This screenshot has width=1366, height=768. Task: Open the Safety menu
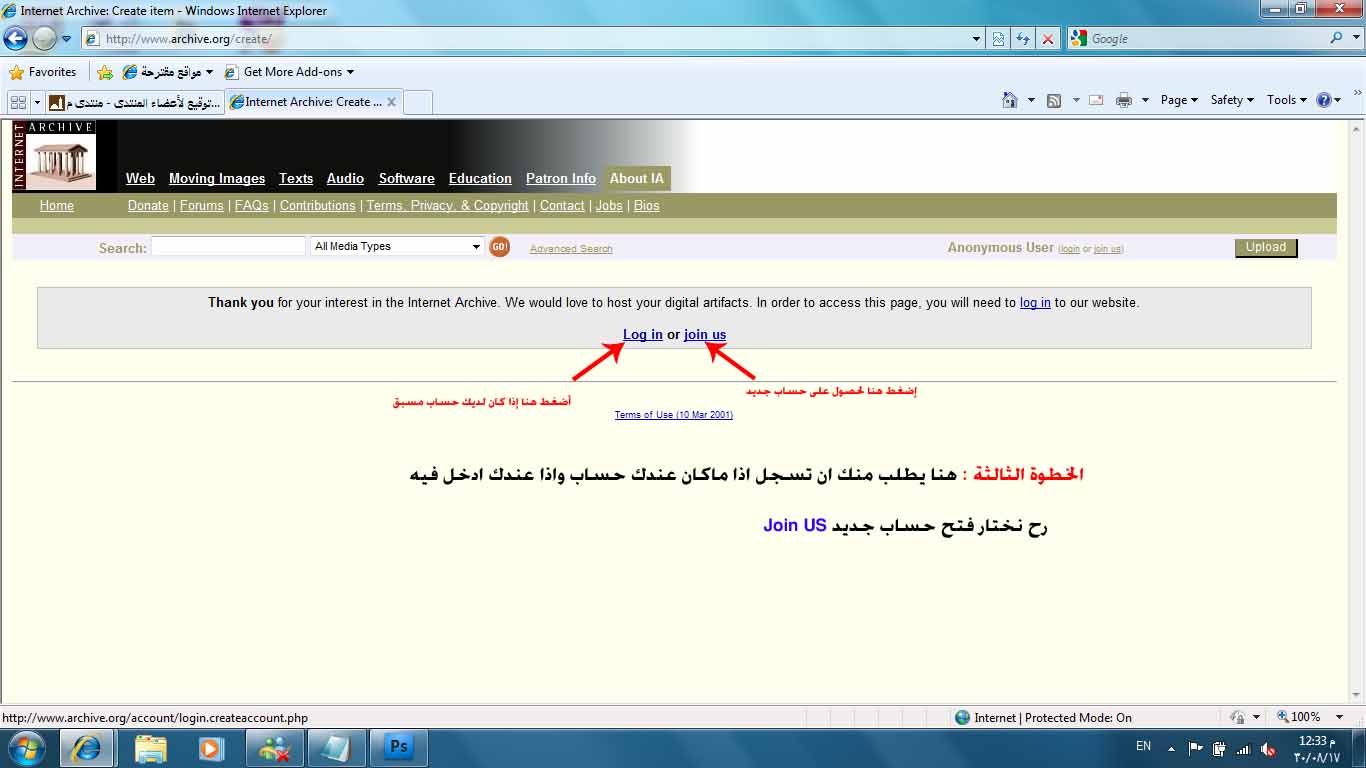pyautogui.click(x=1232, y=100)
